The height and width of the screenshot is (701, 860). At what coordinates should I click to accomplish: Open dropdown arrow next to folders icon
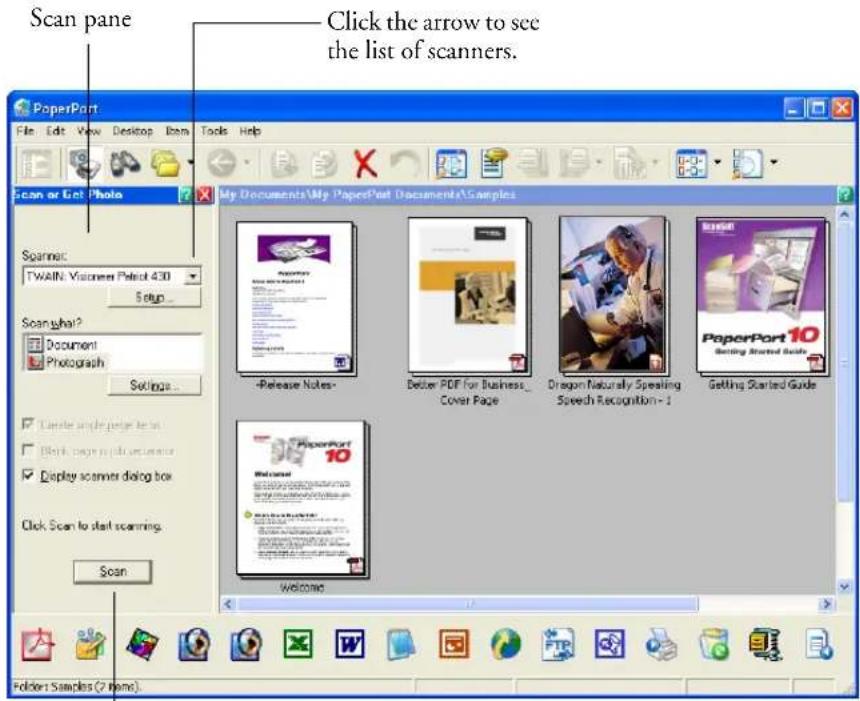coord(190,162)
